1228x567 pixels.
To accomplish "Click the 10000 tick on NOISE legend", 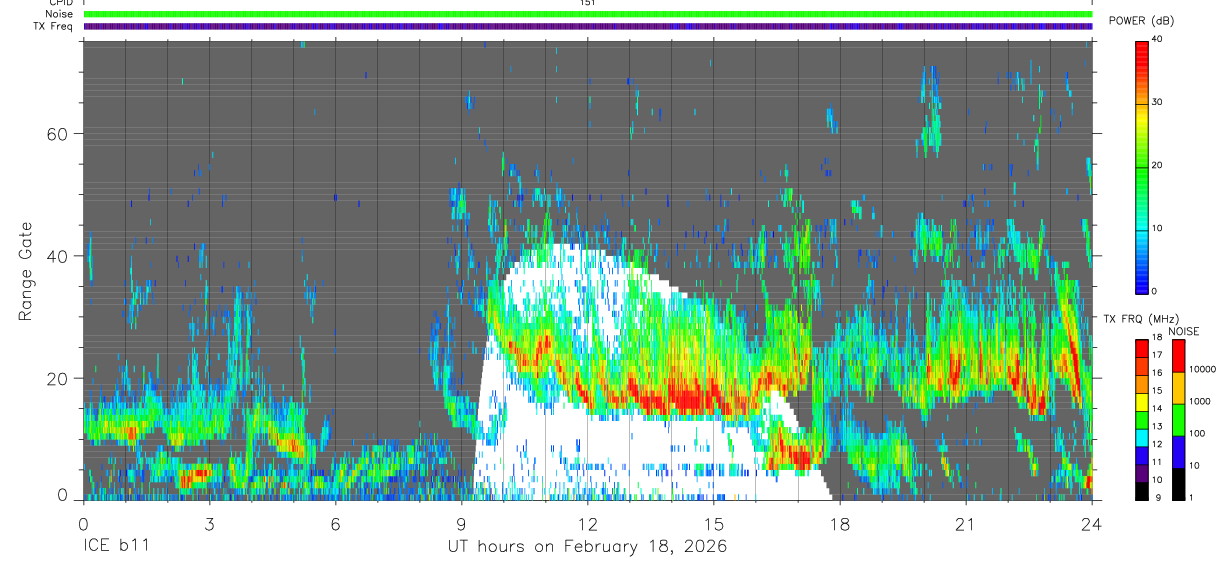I will coord(1202,369).
